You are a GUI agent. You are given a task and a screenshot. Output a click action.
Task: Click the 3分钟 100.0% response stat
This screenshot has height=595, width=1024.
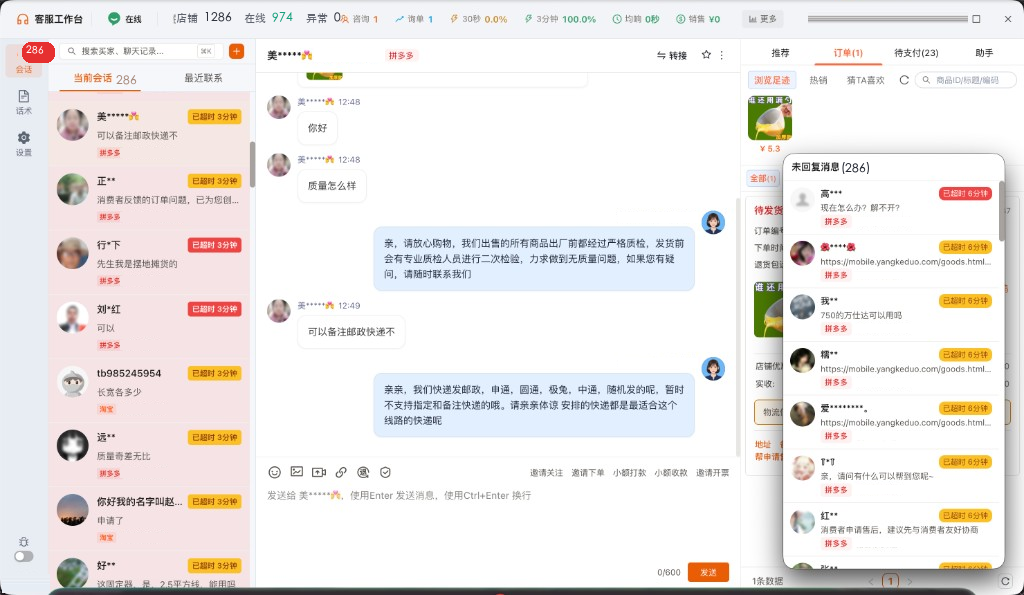[x=560, y=19]
